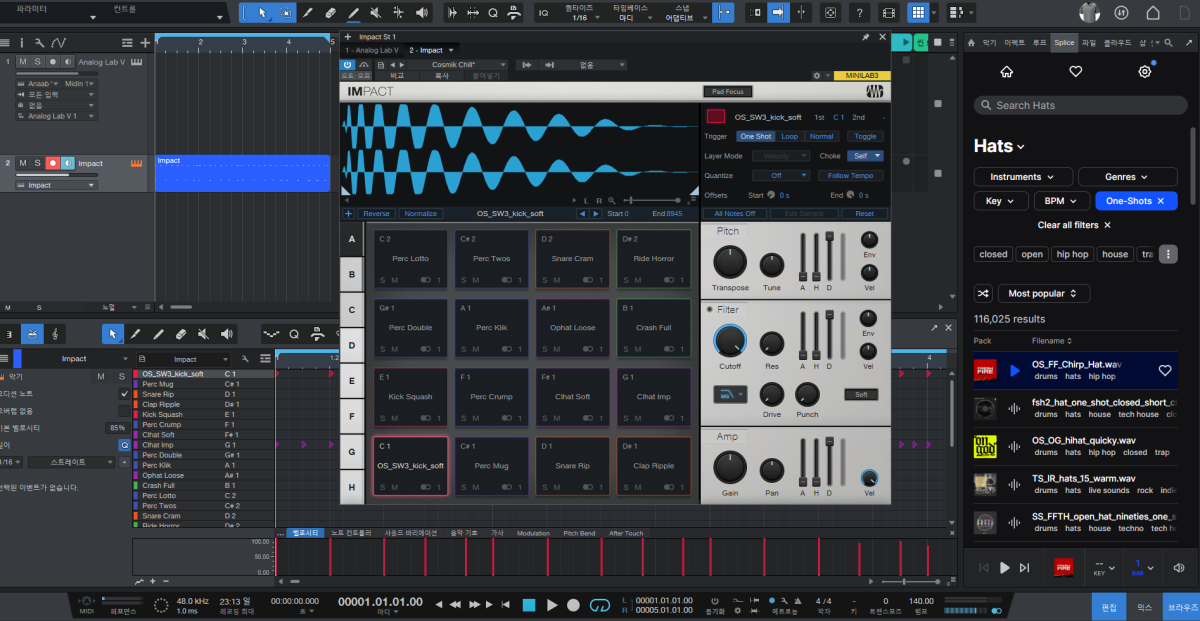
Task: Click the Normalize button
Action: [421, 214]
